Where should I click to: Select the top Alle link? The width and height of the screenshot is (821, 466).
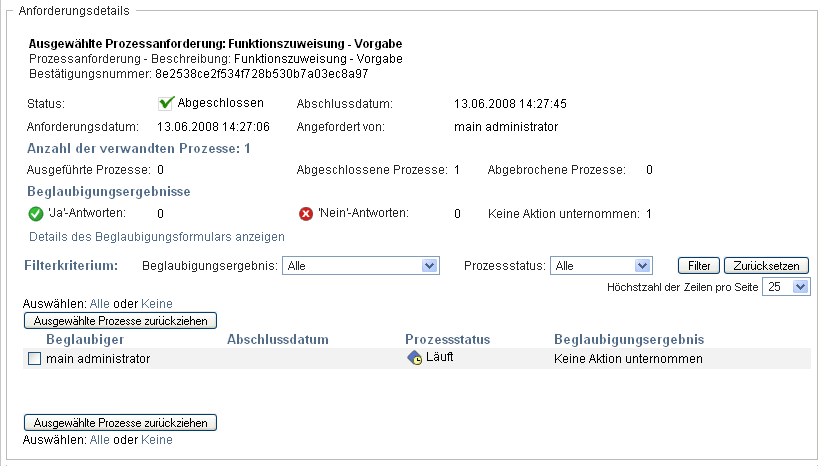[x=99, y=303]
